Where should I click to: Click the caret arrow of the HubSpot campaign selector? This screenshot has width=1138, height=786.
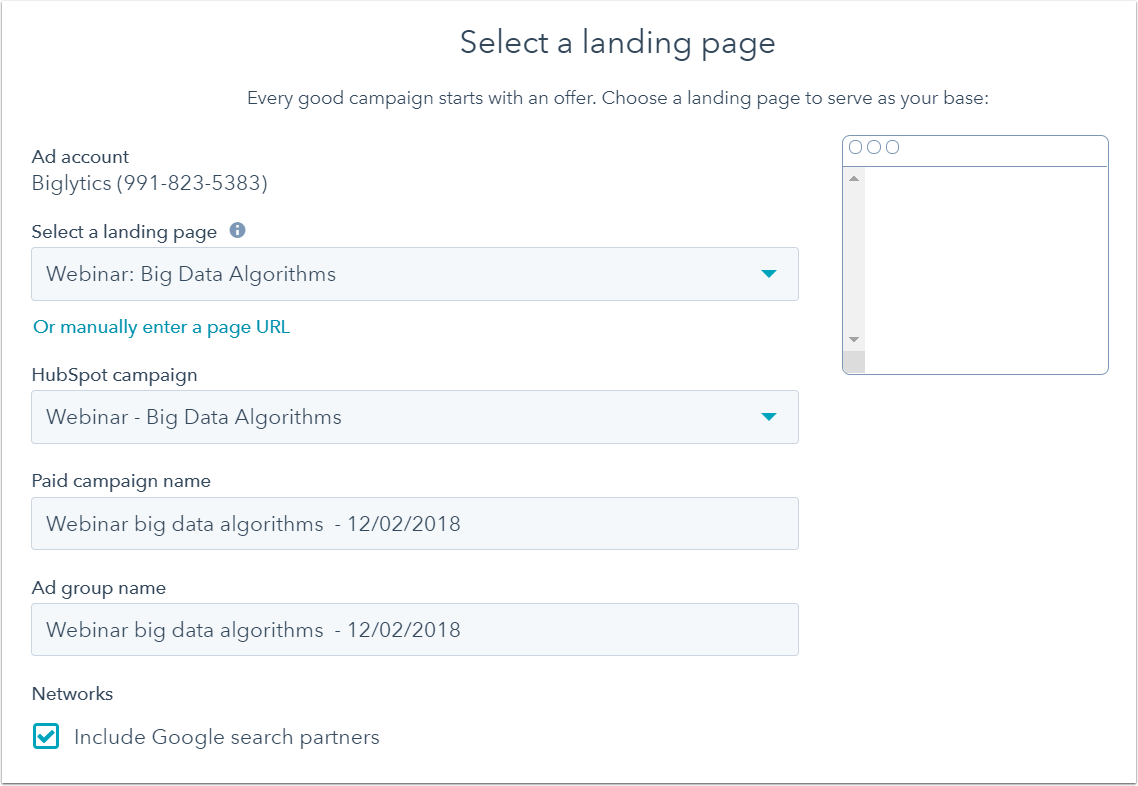point(769,417)
